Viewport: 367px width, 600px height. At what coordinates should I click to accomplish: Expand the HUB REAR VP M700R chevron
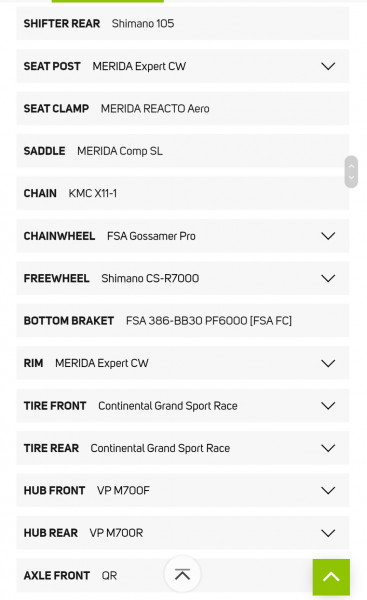[x=328, y=533]
